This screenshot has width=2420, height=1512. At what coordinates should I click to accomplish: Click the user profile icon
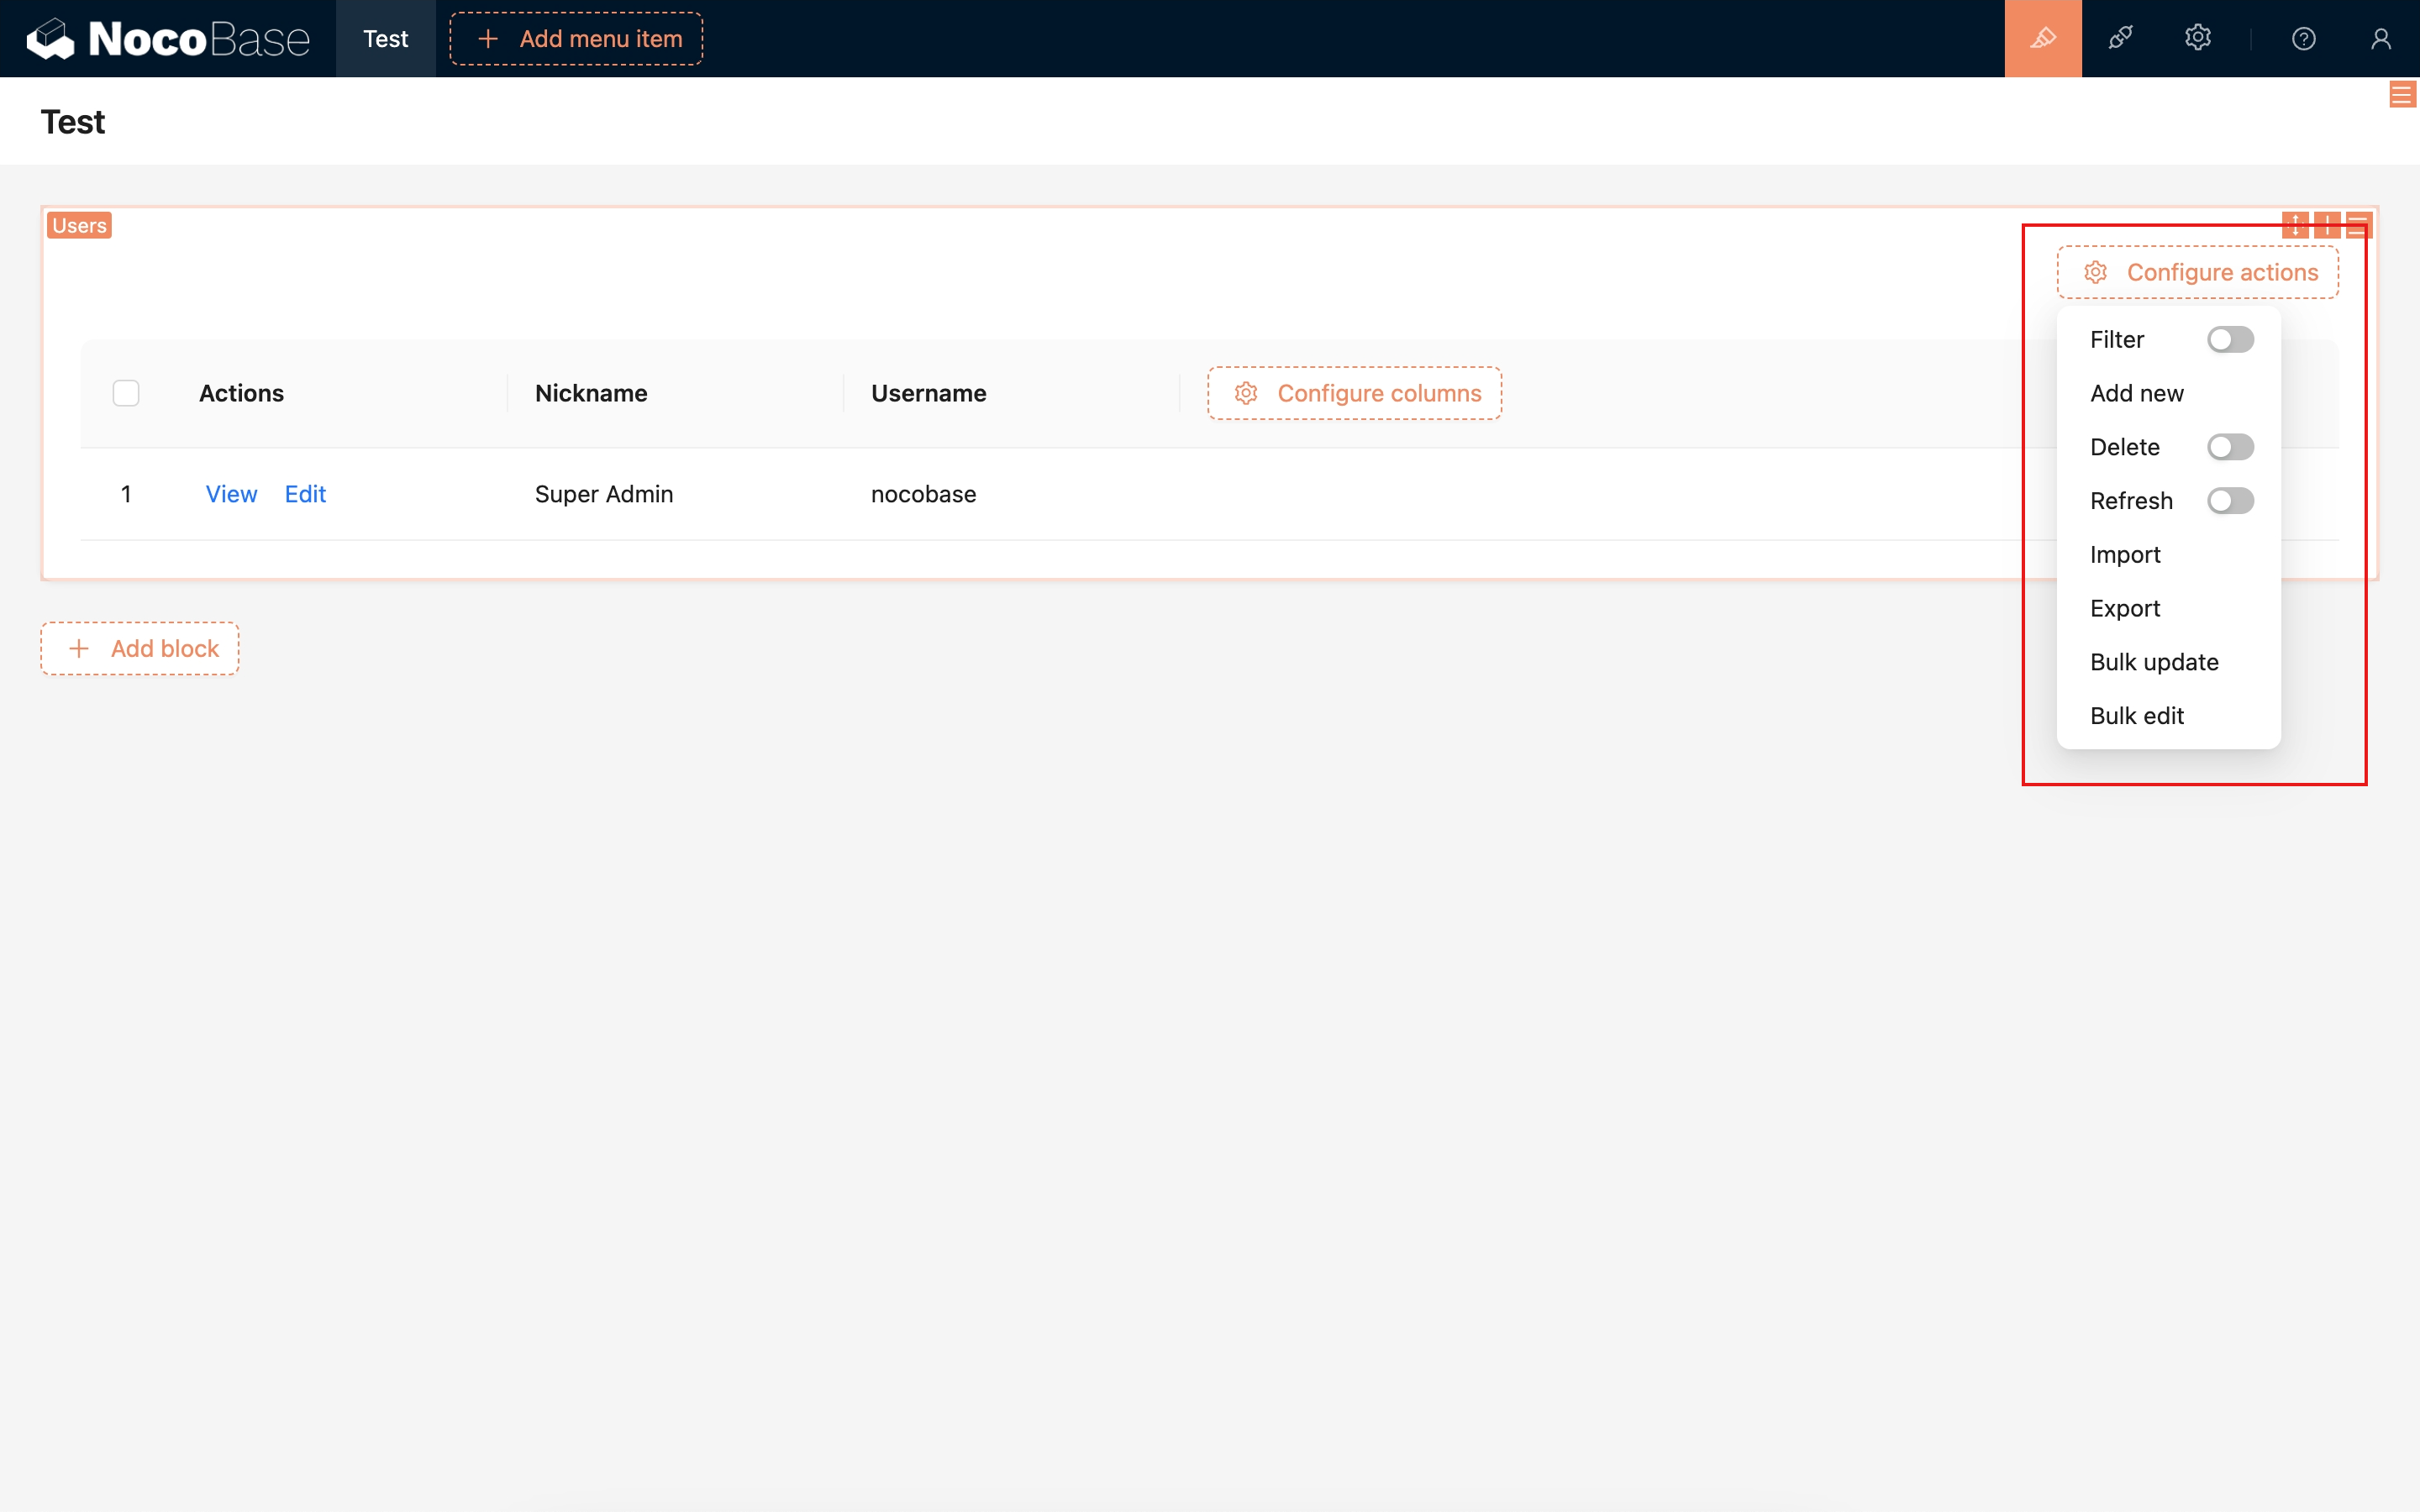2380,39
